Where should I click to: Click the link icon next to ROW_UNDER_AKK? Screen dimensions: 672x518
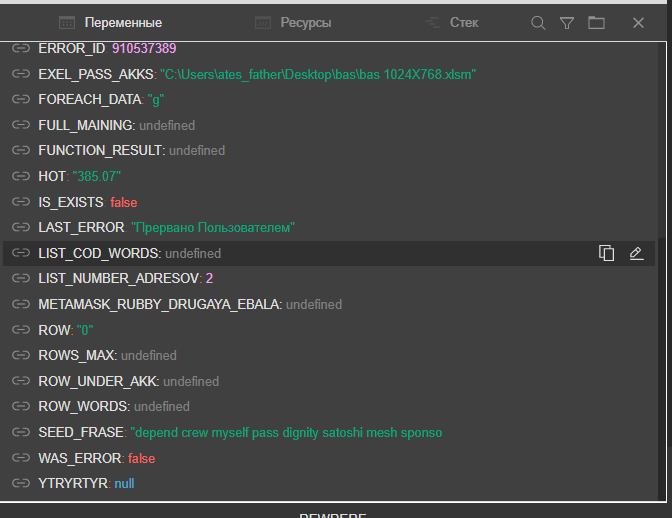tap(21, 380)
